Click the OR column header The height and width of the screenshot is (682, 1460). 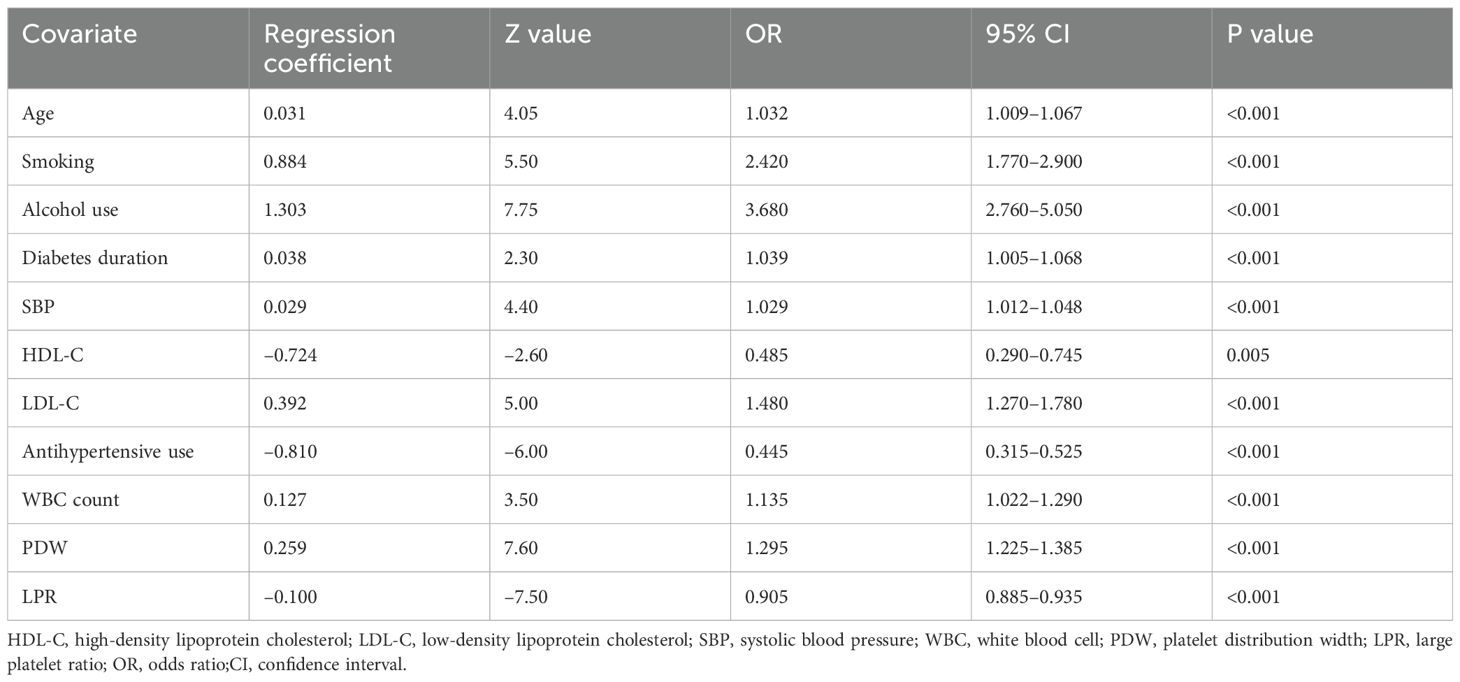click(764, 35)
